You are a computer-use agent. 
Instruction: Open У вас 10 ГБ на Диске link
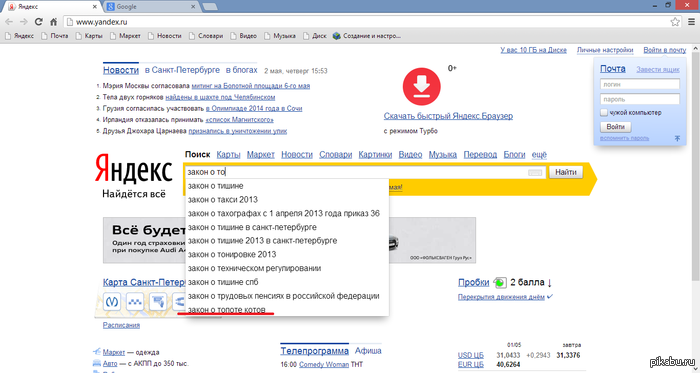tap(533, 50)
